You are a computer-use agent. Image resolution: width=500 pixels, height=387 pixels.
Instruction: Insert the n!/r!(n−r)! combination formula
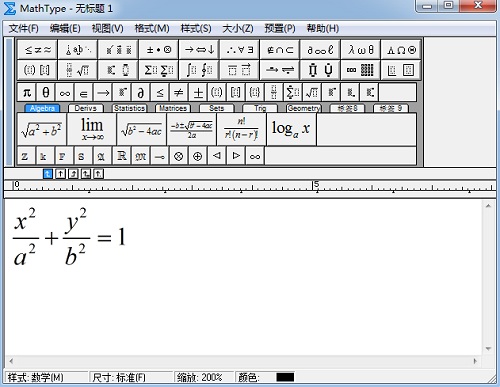point(241,129)
